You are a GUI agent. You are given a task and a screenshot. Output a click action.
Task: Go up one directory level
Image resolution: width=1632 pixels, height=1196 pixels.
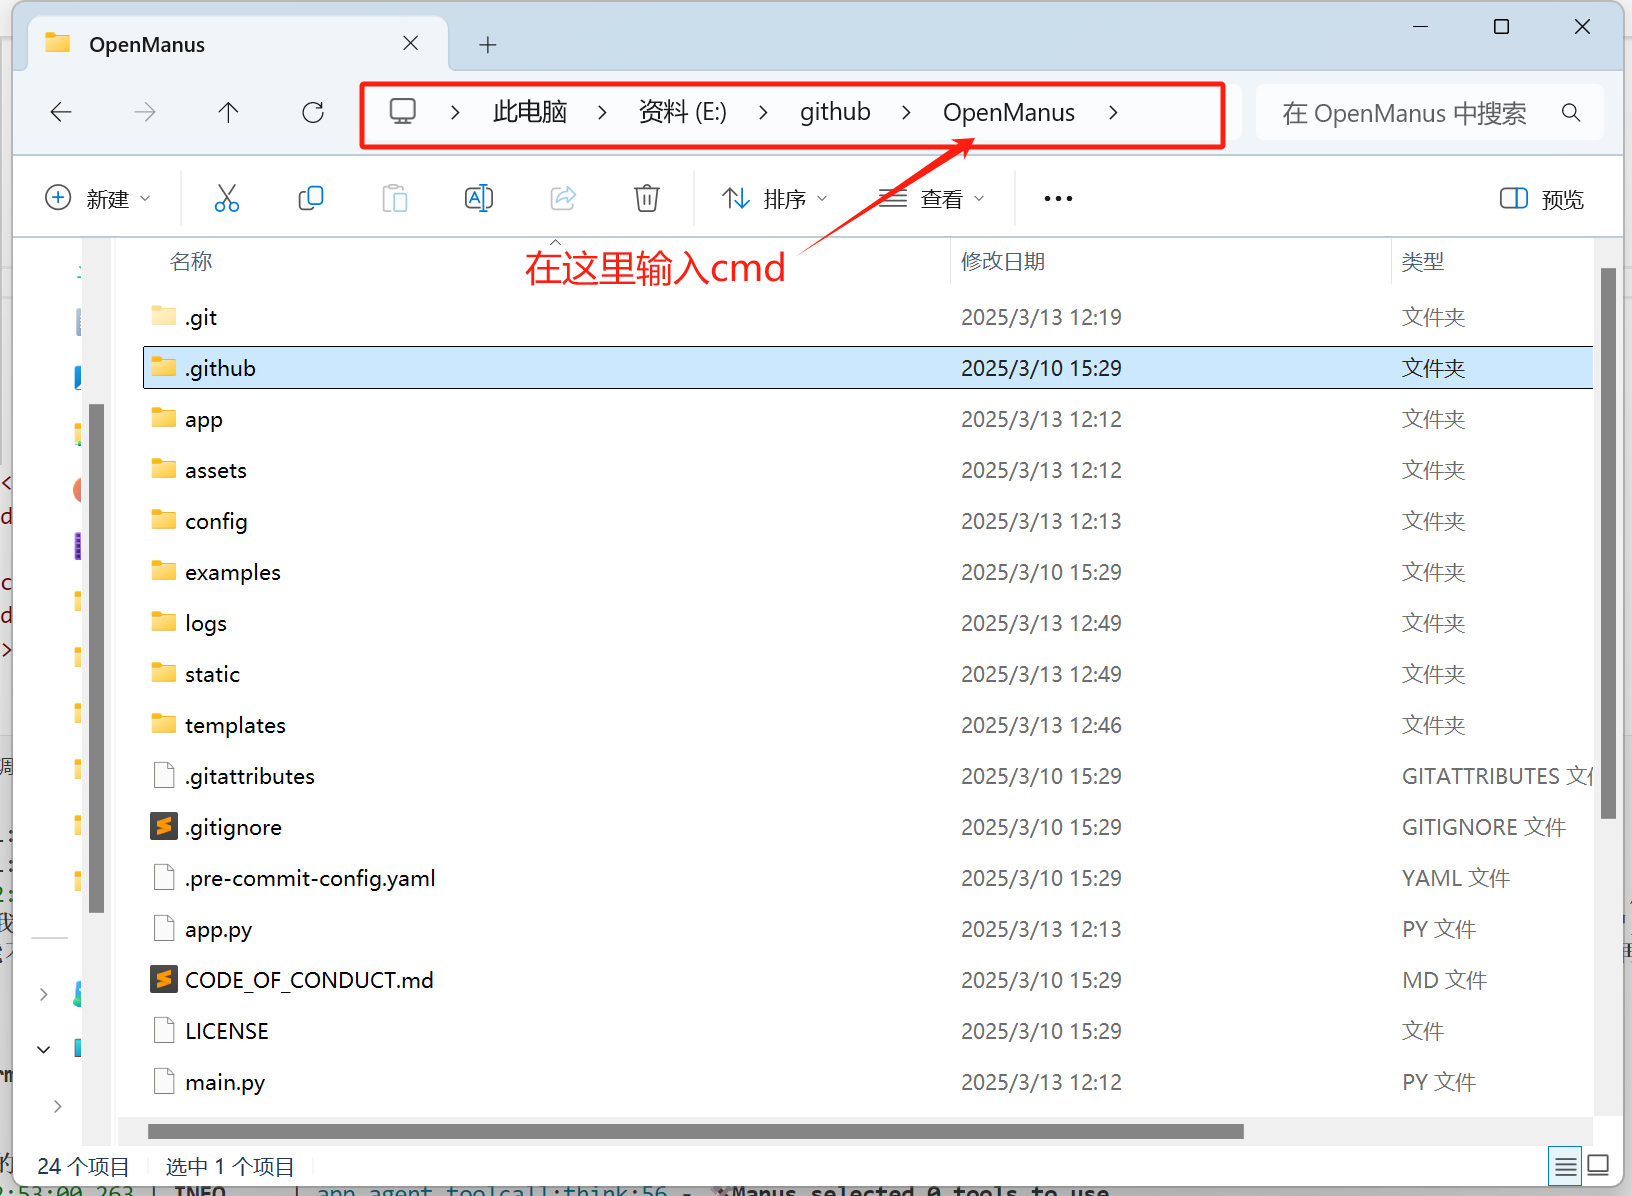(x=229, y=112)
